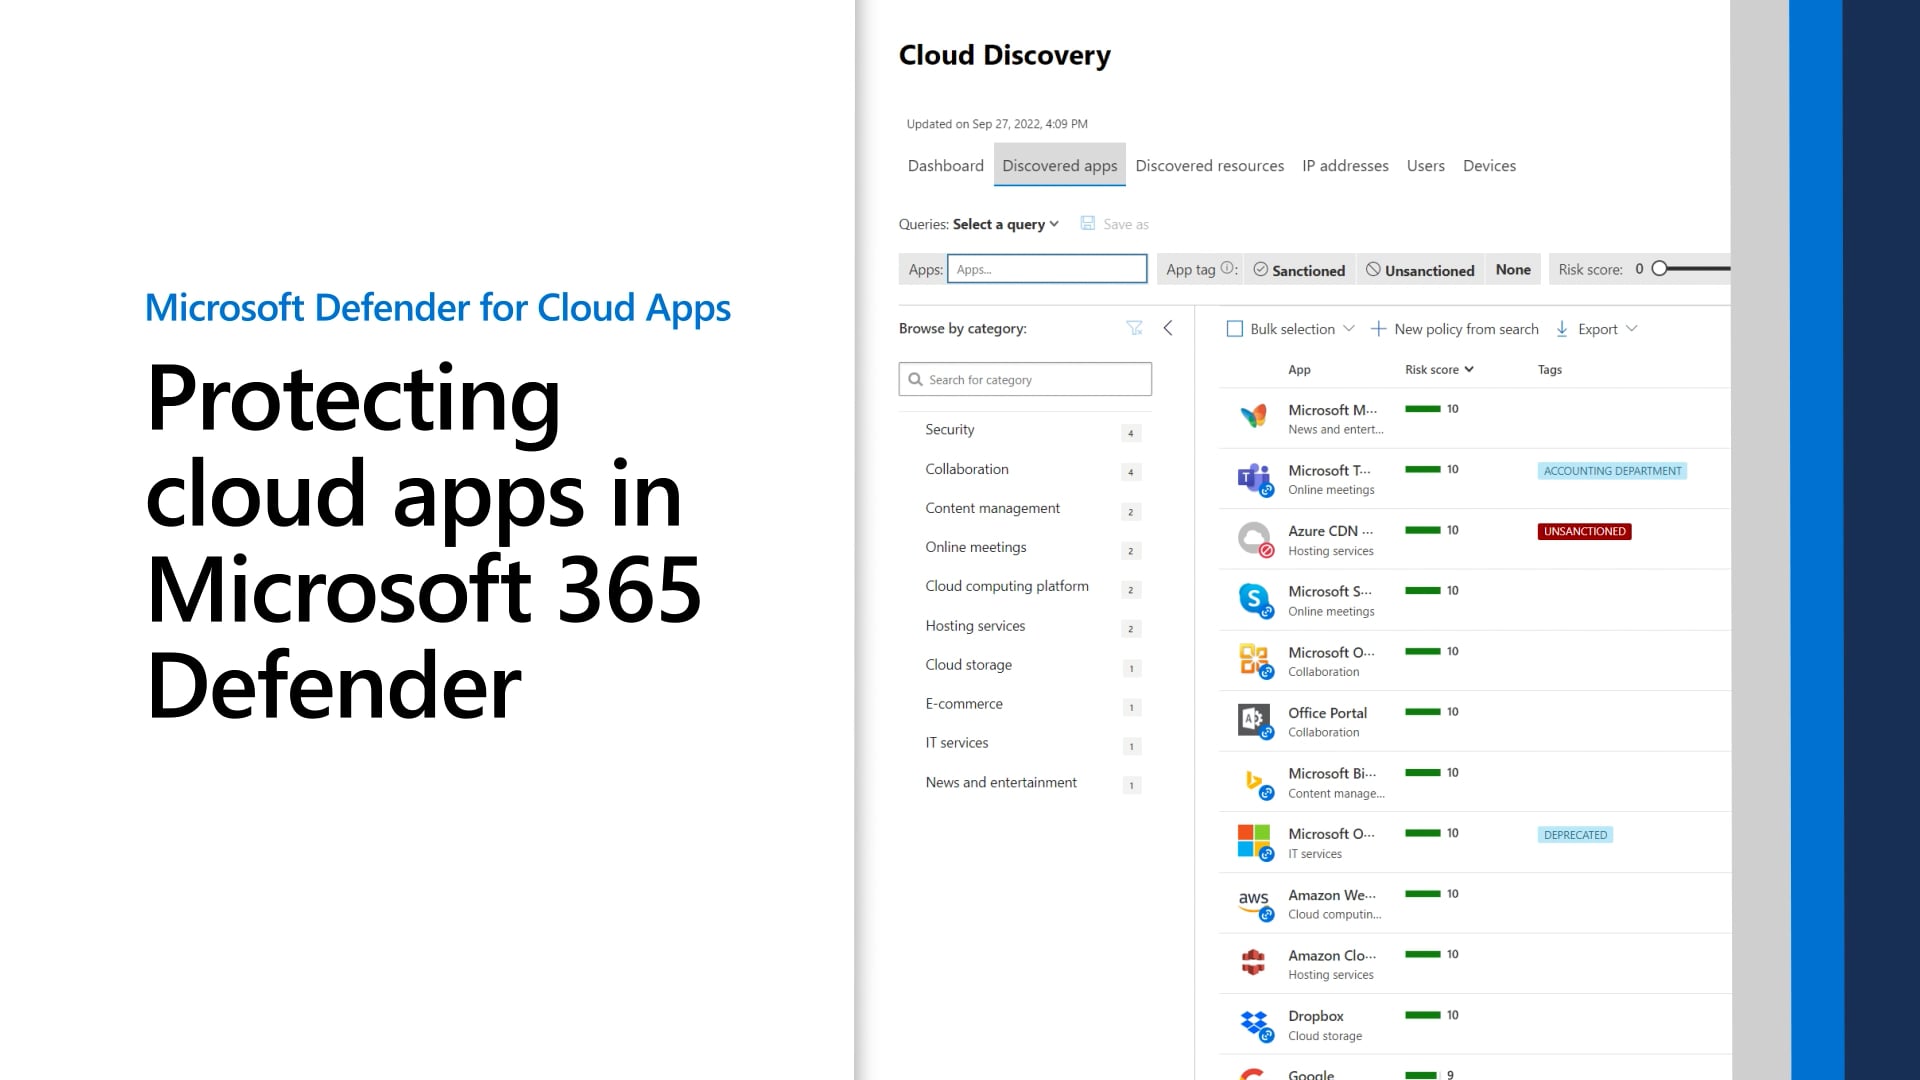Open the IP addresses tab
The width and height of the screenshot is (1920, 1080).
click(1345, 166)
